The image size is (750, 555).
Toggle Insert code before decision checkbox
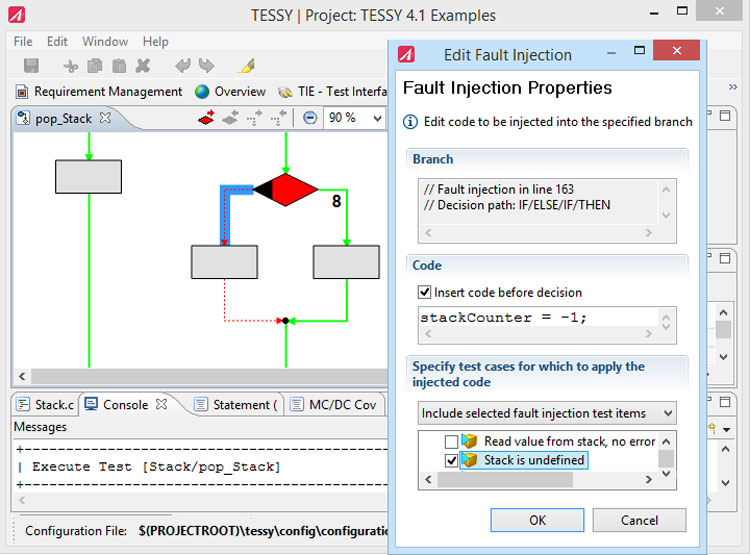[x=424, y=292]
